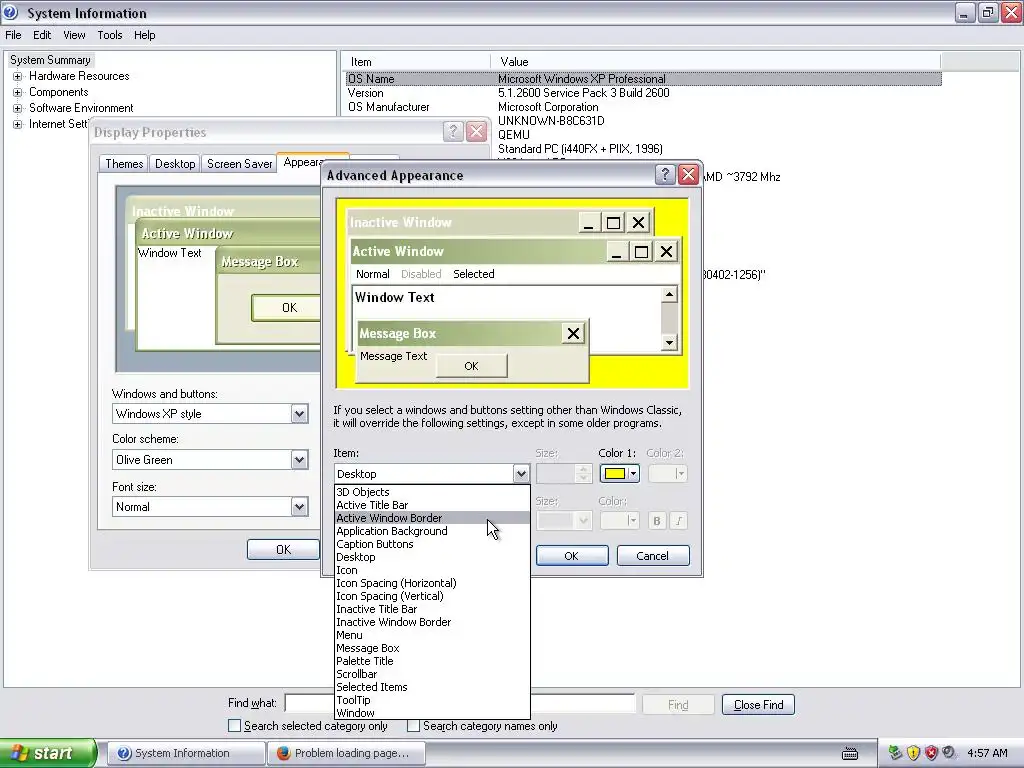The height and width of the screenshot is (768, 1024).
Task: Switch to the Desktop tab
Action: (x=175, y=164)
